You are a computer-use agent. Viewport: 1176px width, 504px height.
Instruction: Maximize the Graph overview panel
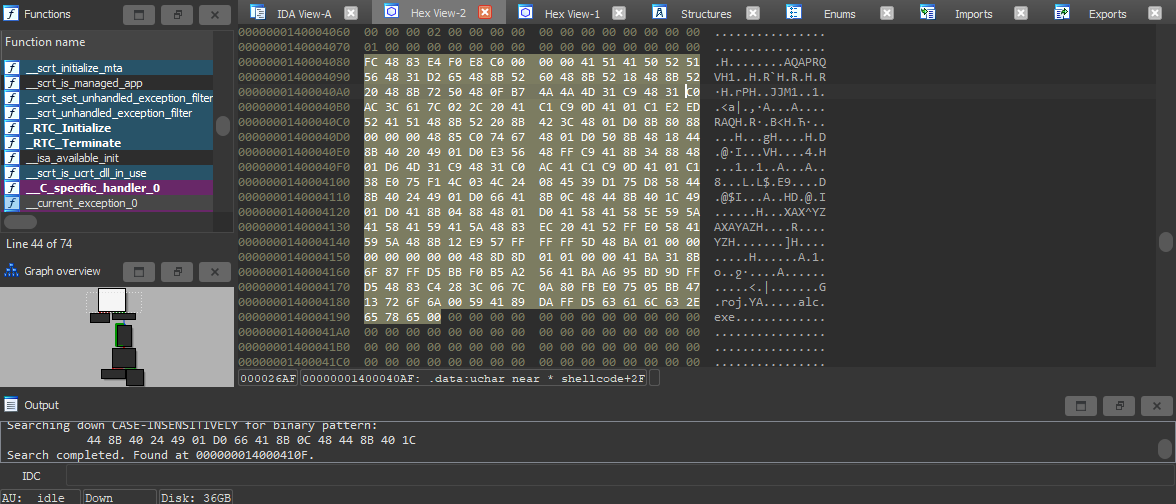139,272
